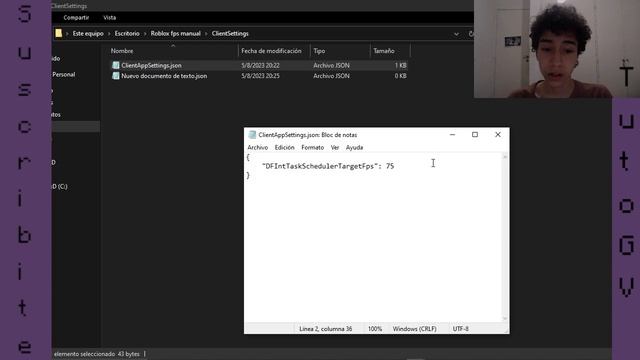Select the Nuevo documento de texto.json file name

point(164,76)
